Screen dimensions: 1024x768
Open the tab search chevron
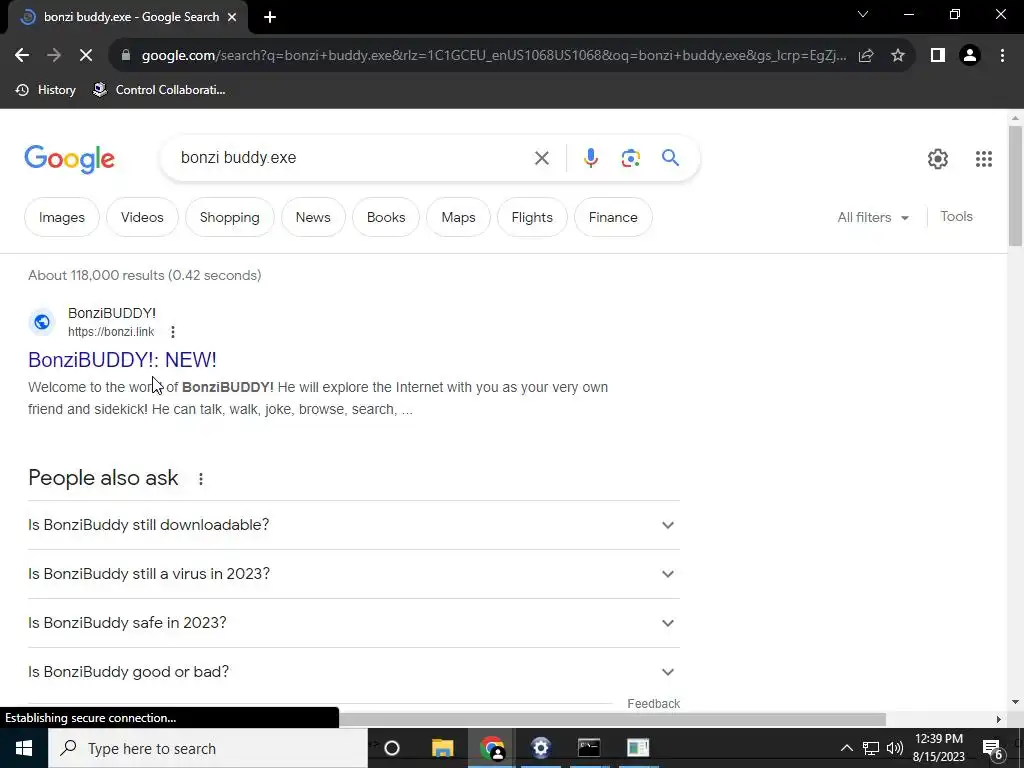[863, 14]
